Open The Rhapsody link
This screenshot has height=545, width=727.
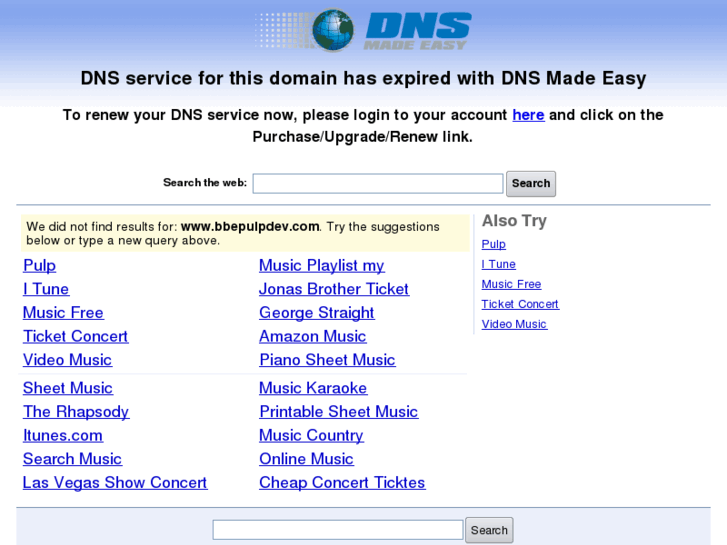click(76, 412)
